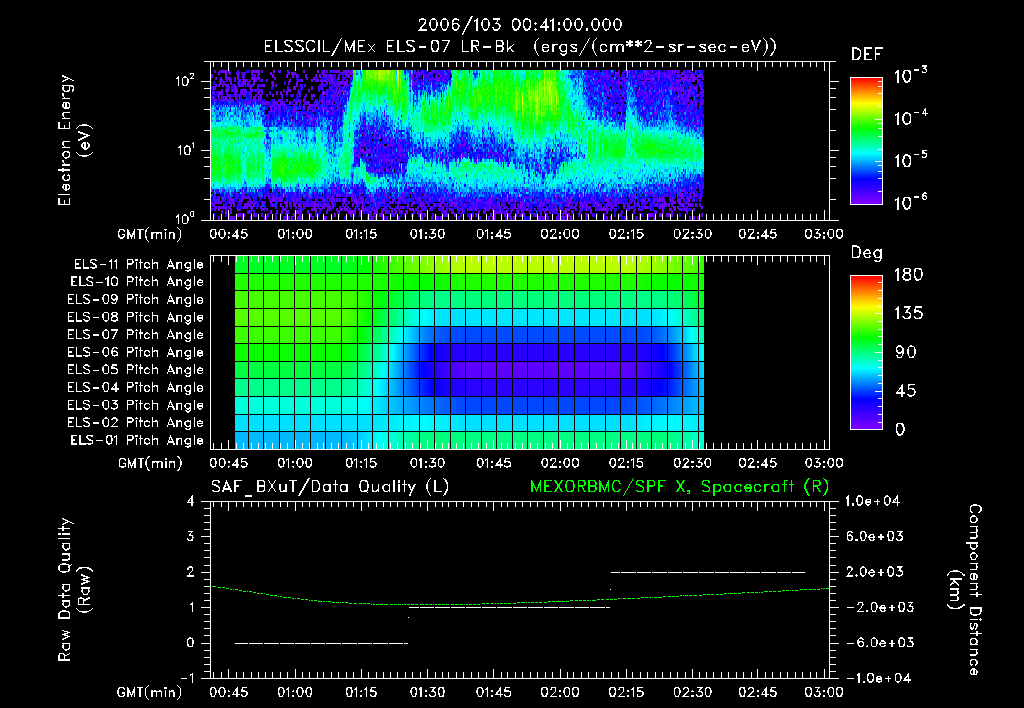
Task: Click the green 'MEXORBMC/SPF X, Spacecraft (R)' legend
Action: tap(680, 487)
